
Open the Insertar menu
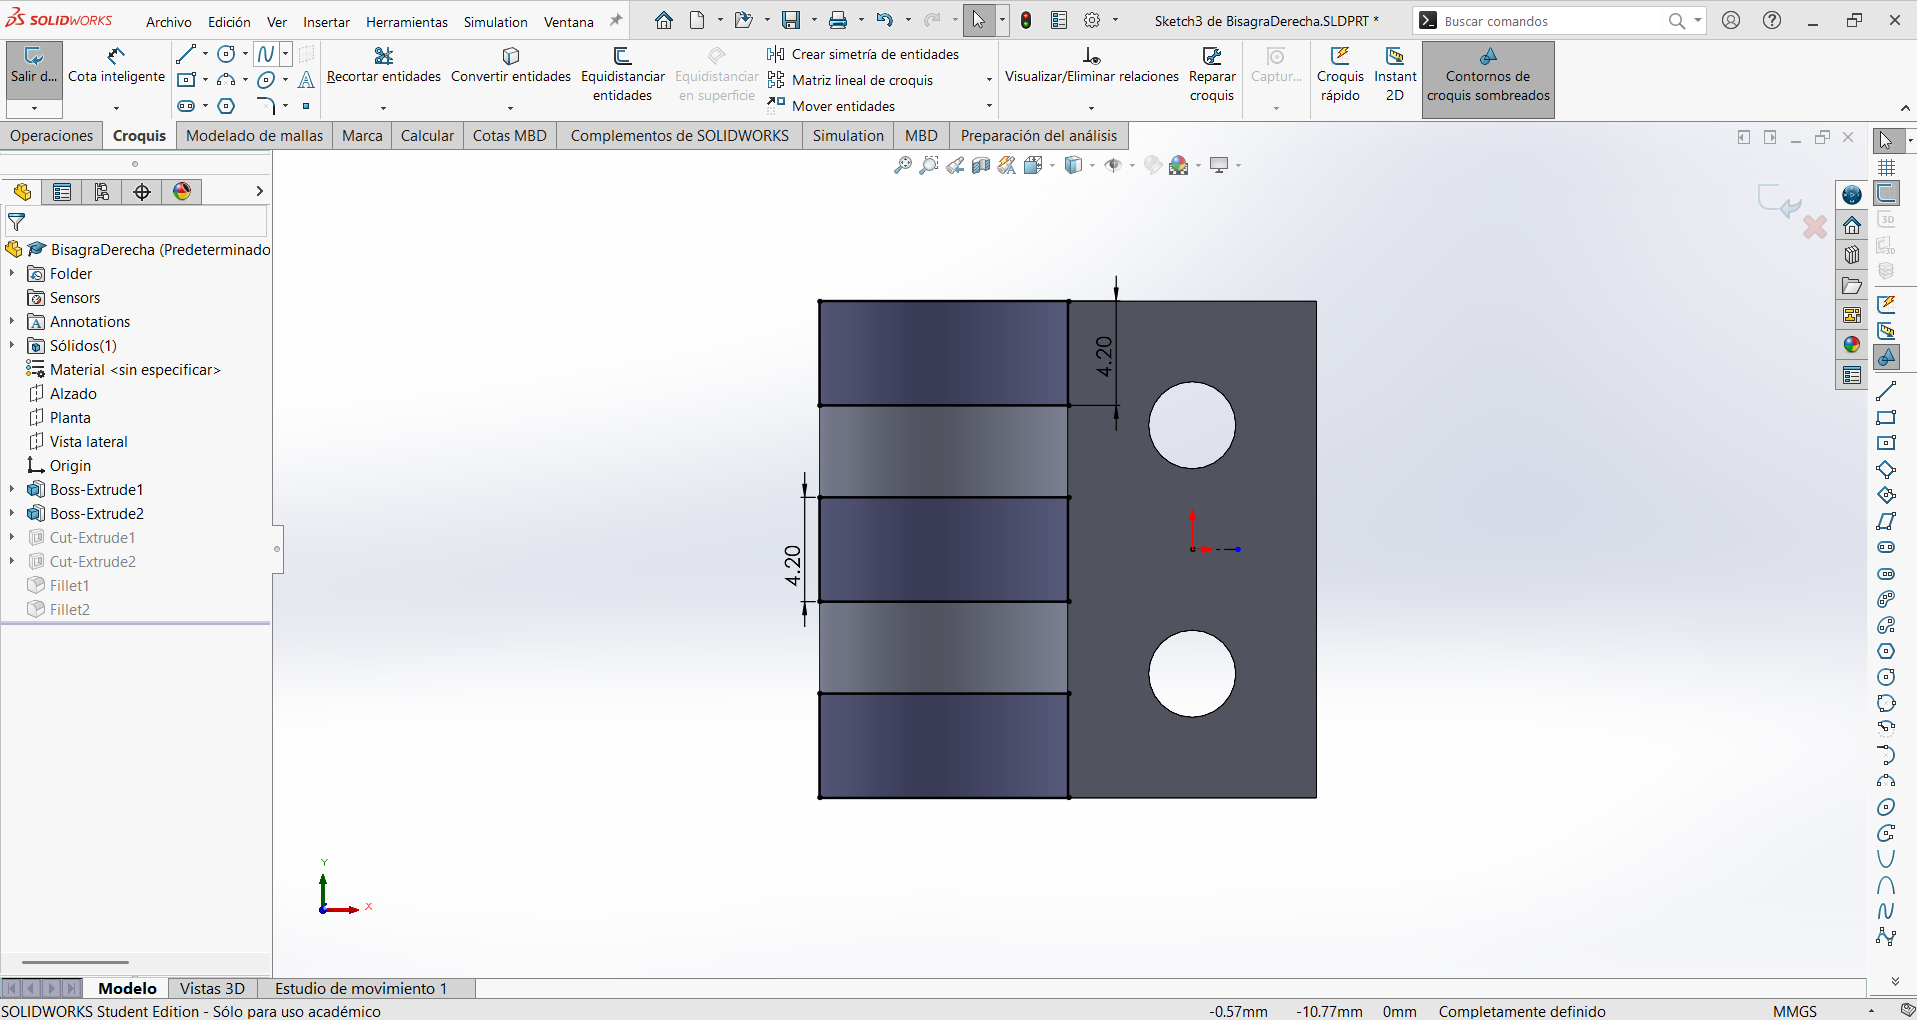(327, 21)
